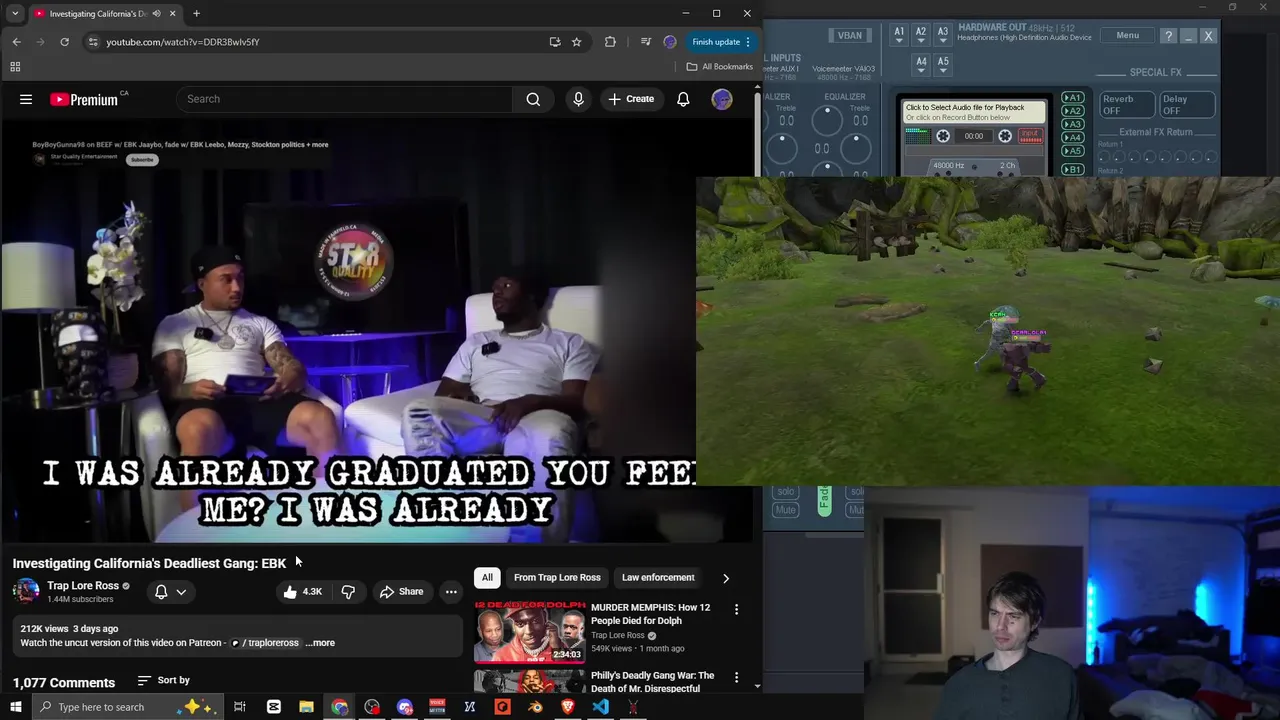This screenshot has width=1280, height=720.
Task: Open traploreross Patreon link in description
Action: (x=266, y=643)
